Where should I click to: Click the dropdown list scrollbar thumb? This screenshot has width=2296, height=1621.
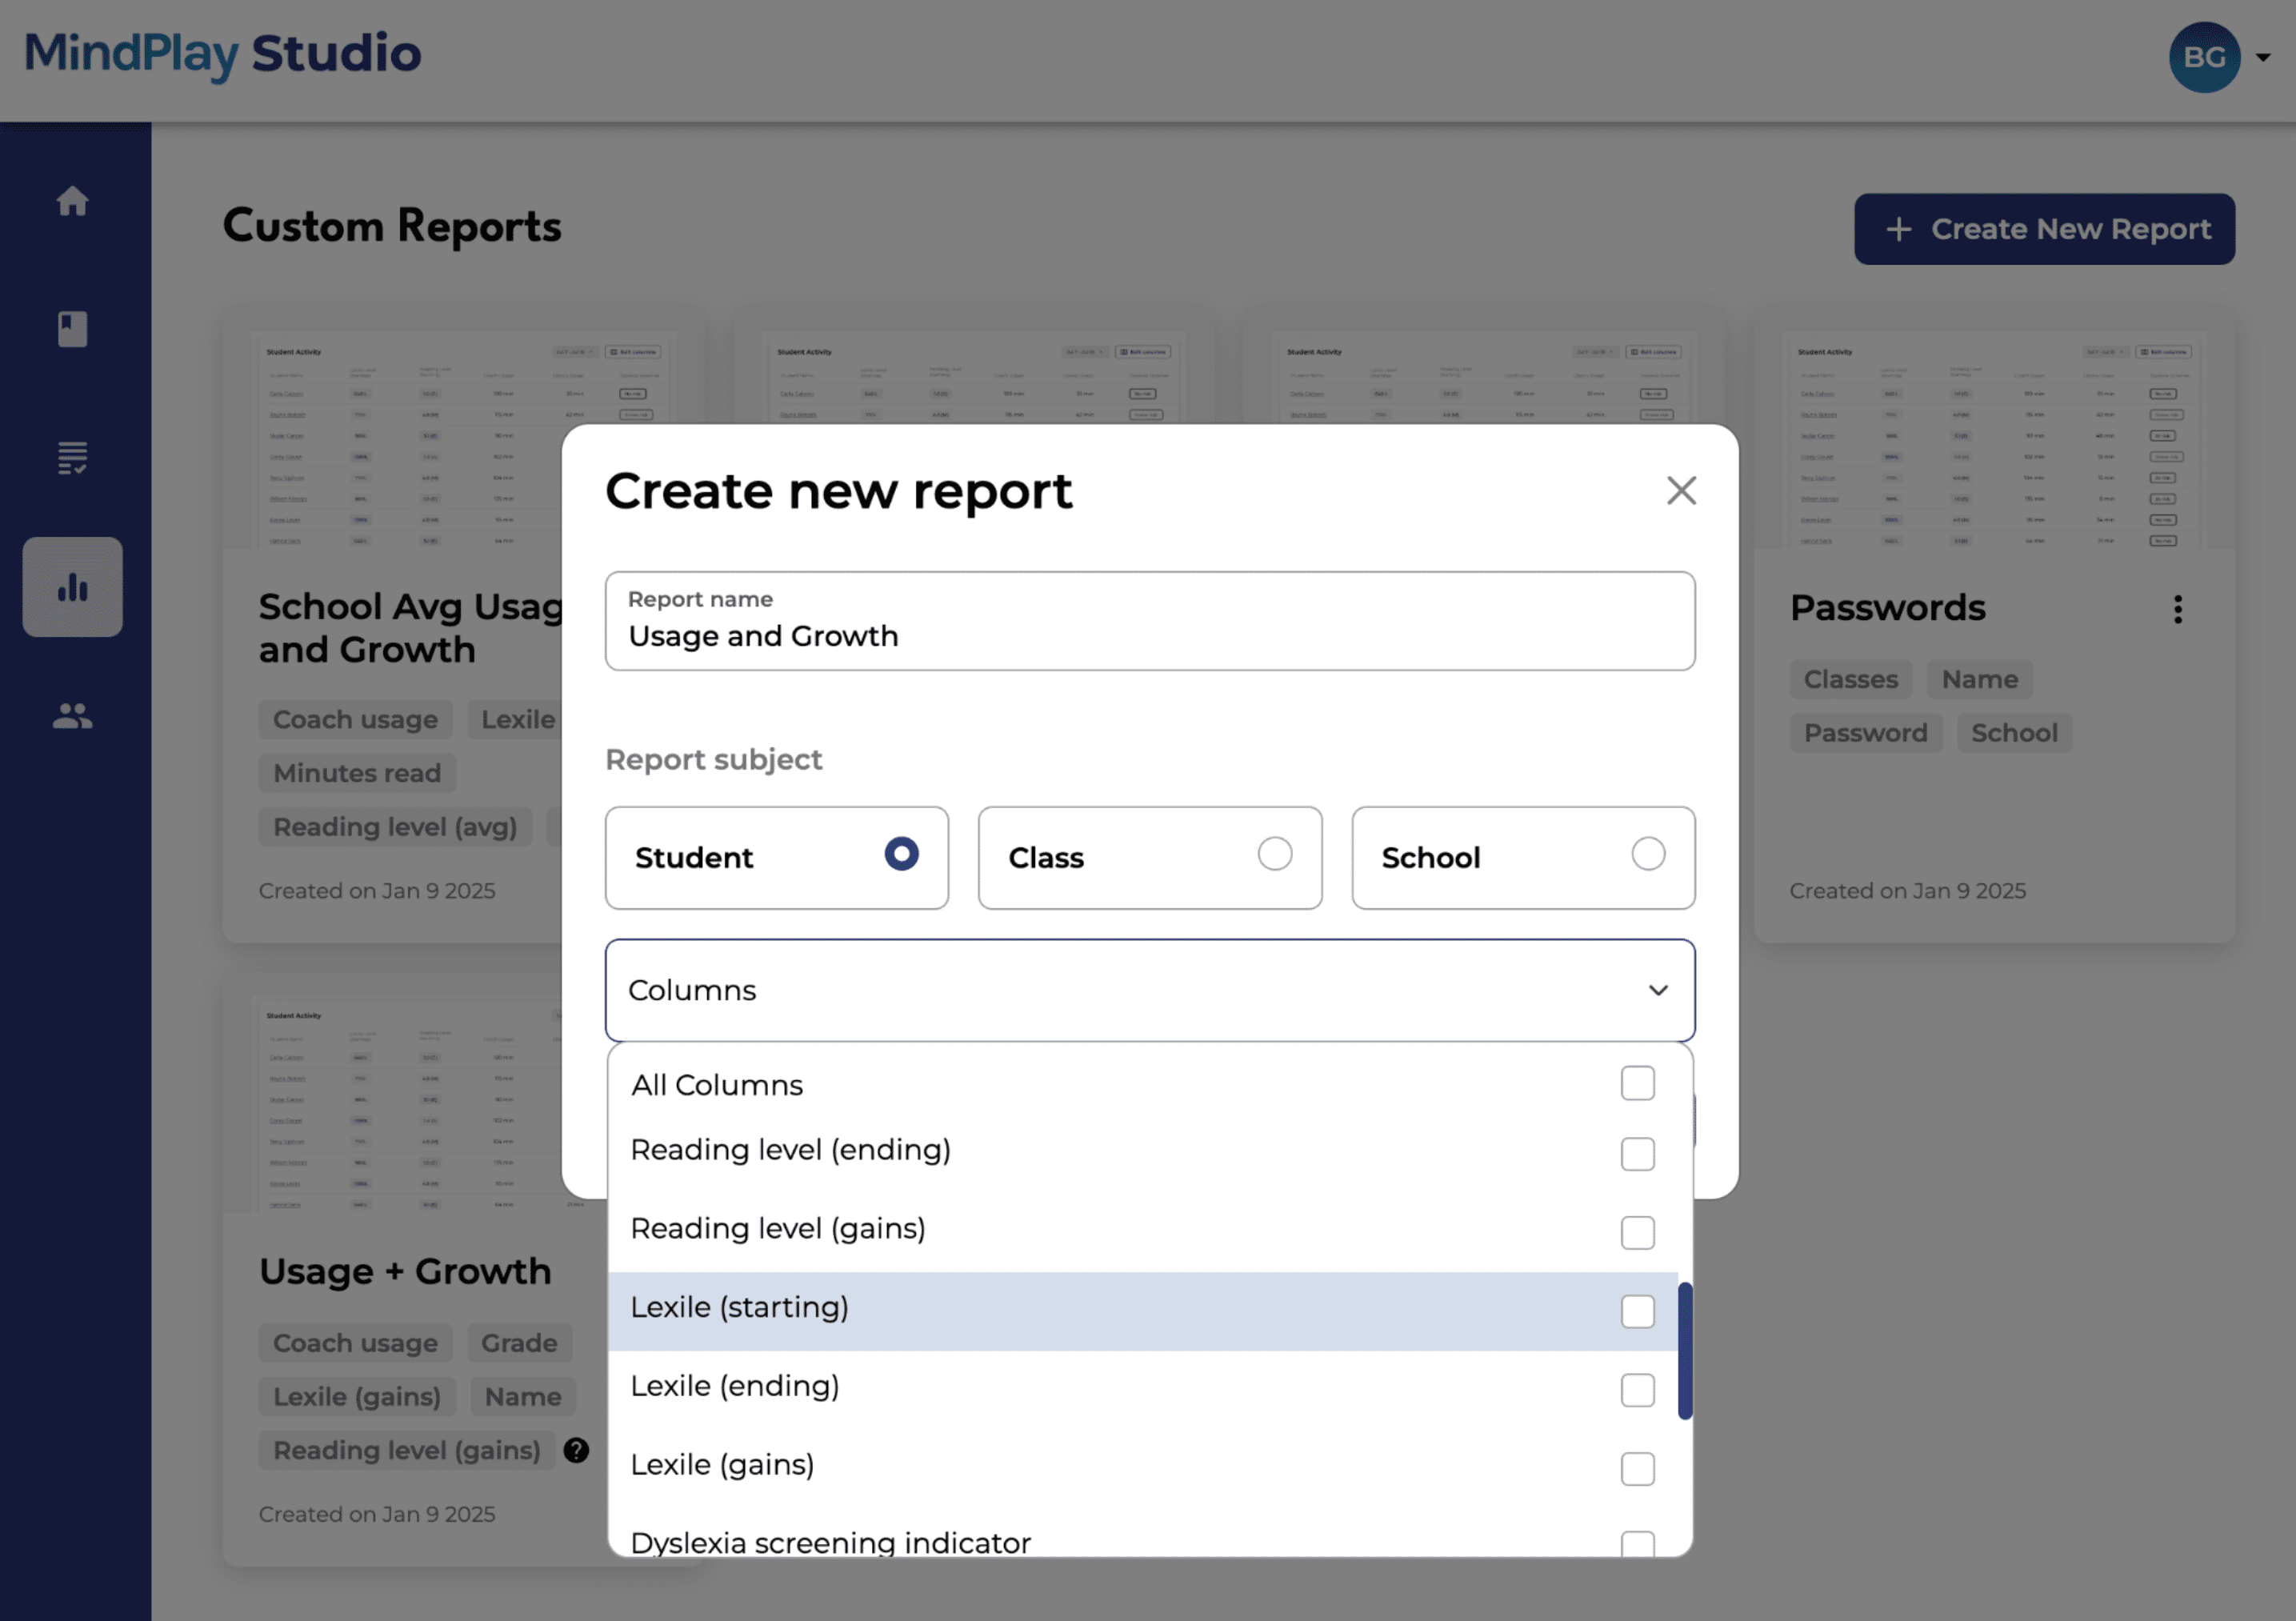(1685, 1350)
